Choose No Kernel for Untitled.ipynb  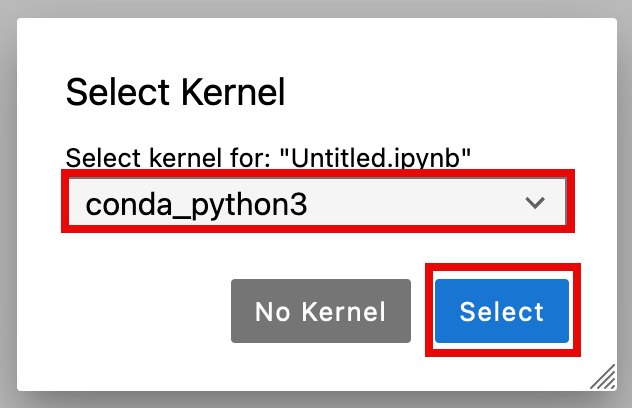320,311
